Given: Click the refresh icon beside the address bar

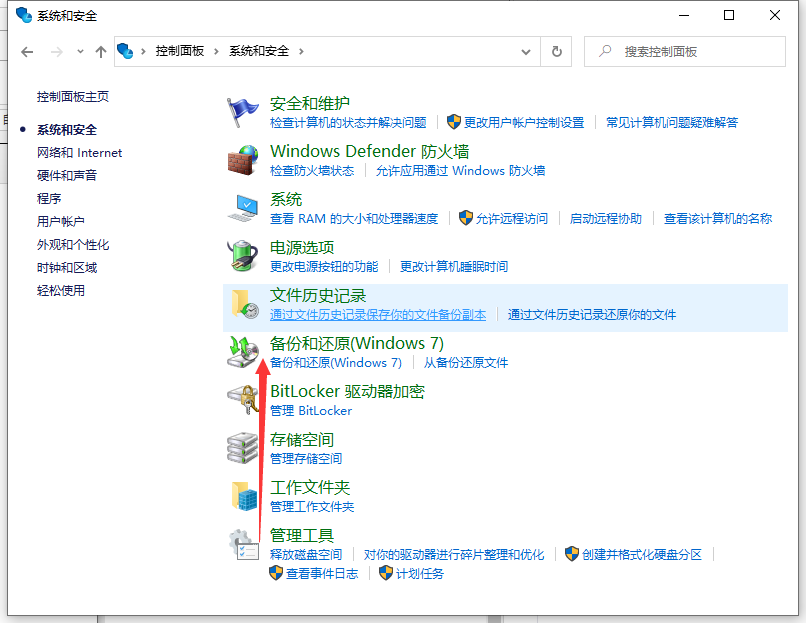Looking at the screenshot, I should tap(556, 52).
